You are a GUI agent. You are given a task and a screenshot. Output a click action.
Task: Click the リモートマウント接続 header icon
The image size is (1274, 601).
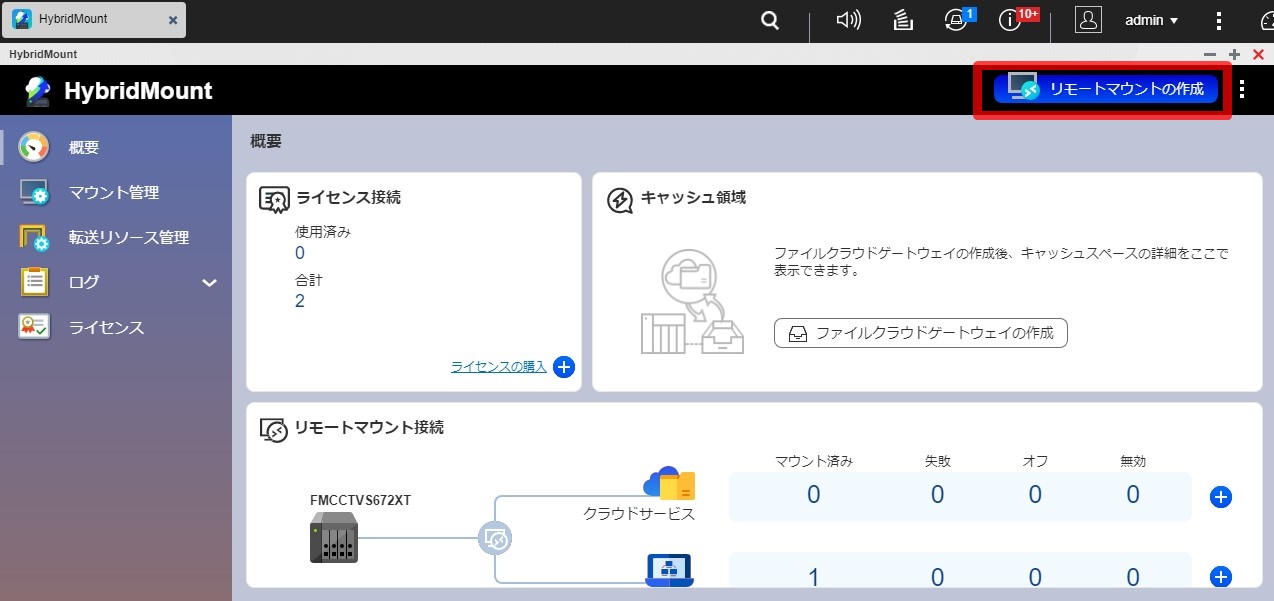274,429
